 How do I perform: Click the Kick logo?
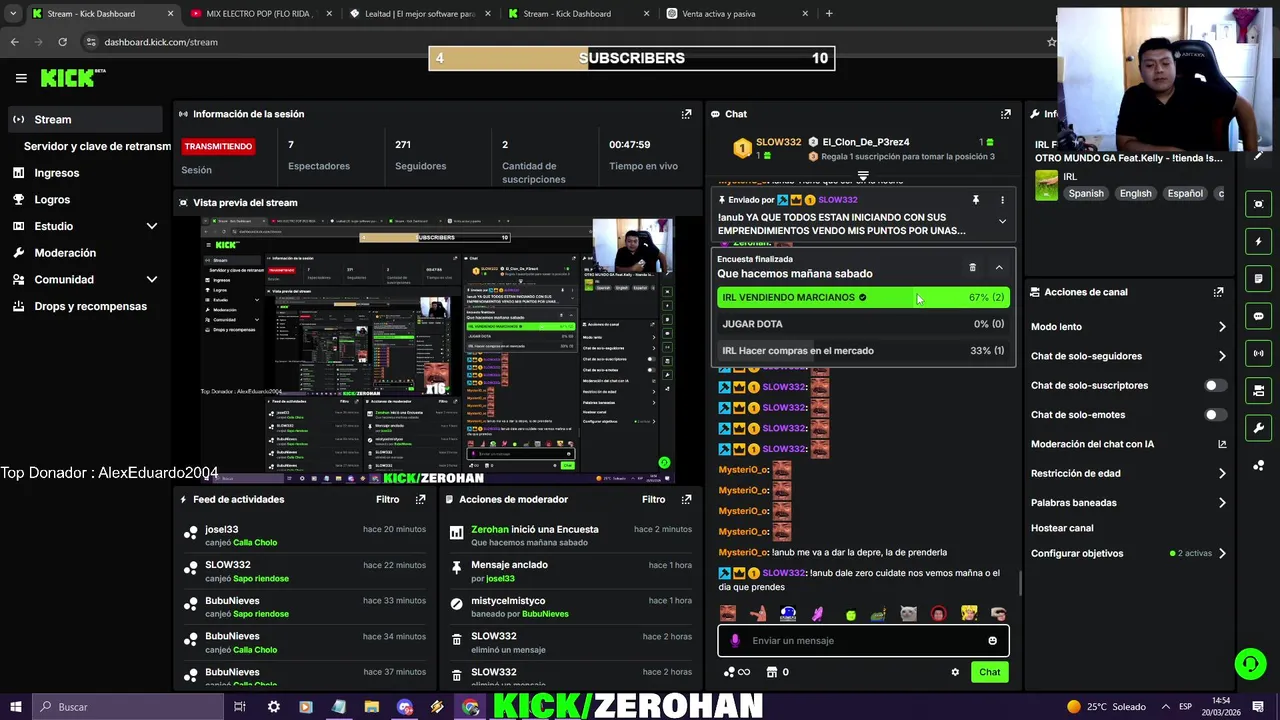pos(73,78)
